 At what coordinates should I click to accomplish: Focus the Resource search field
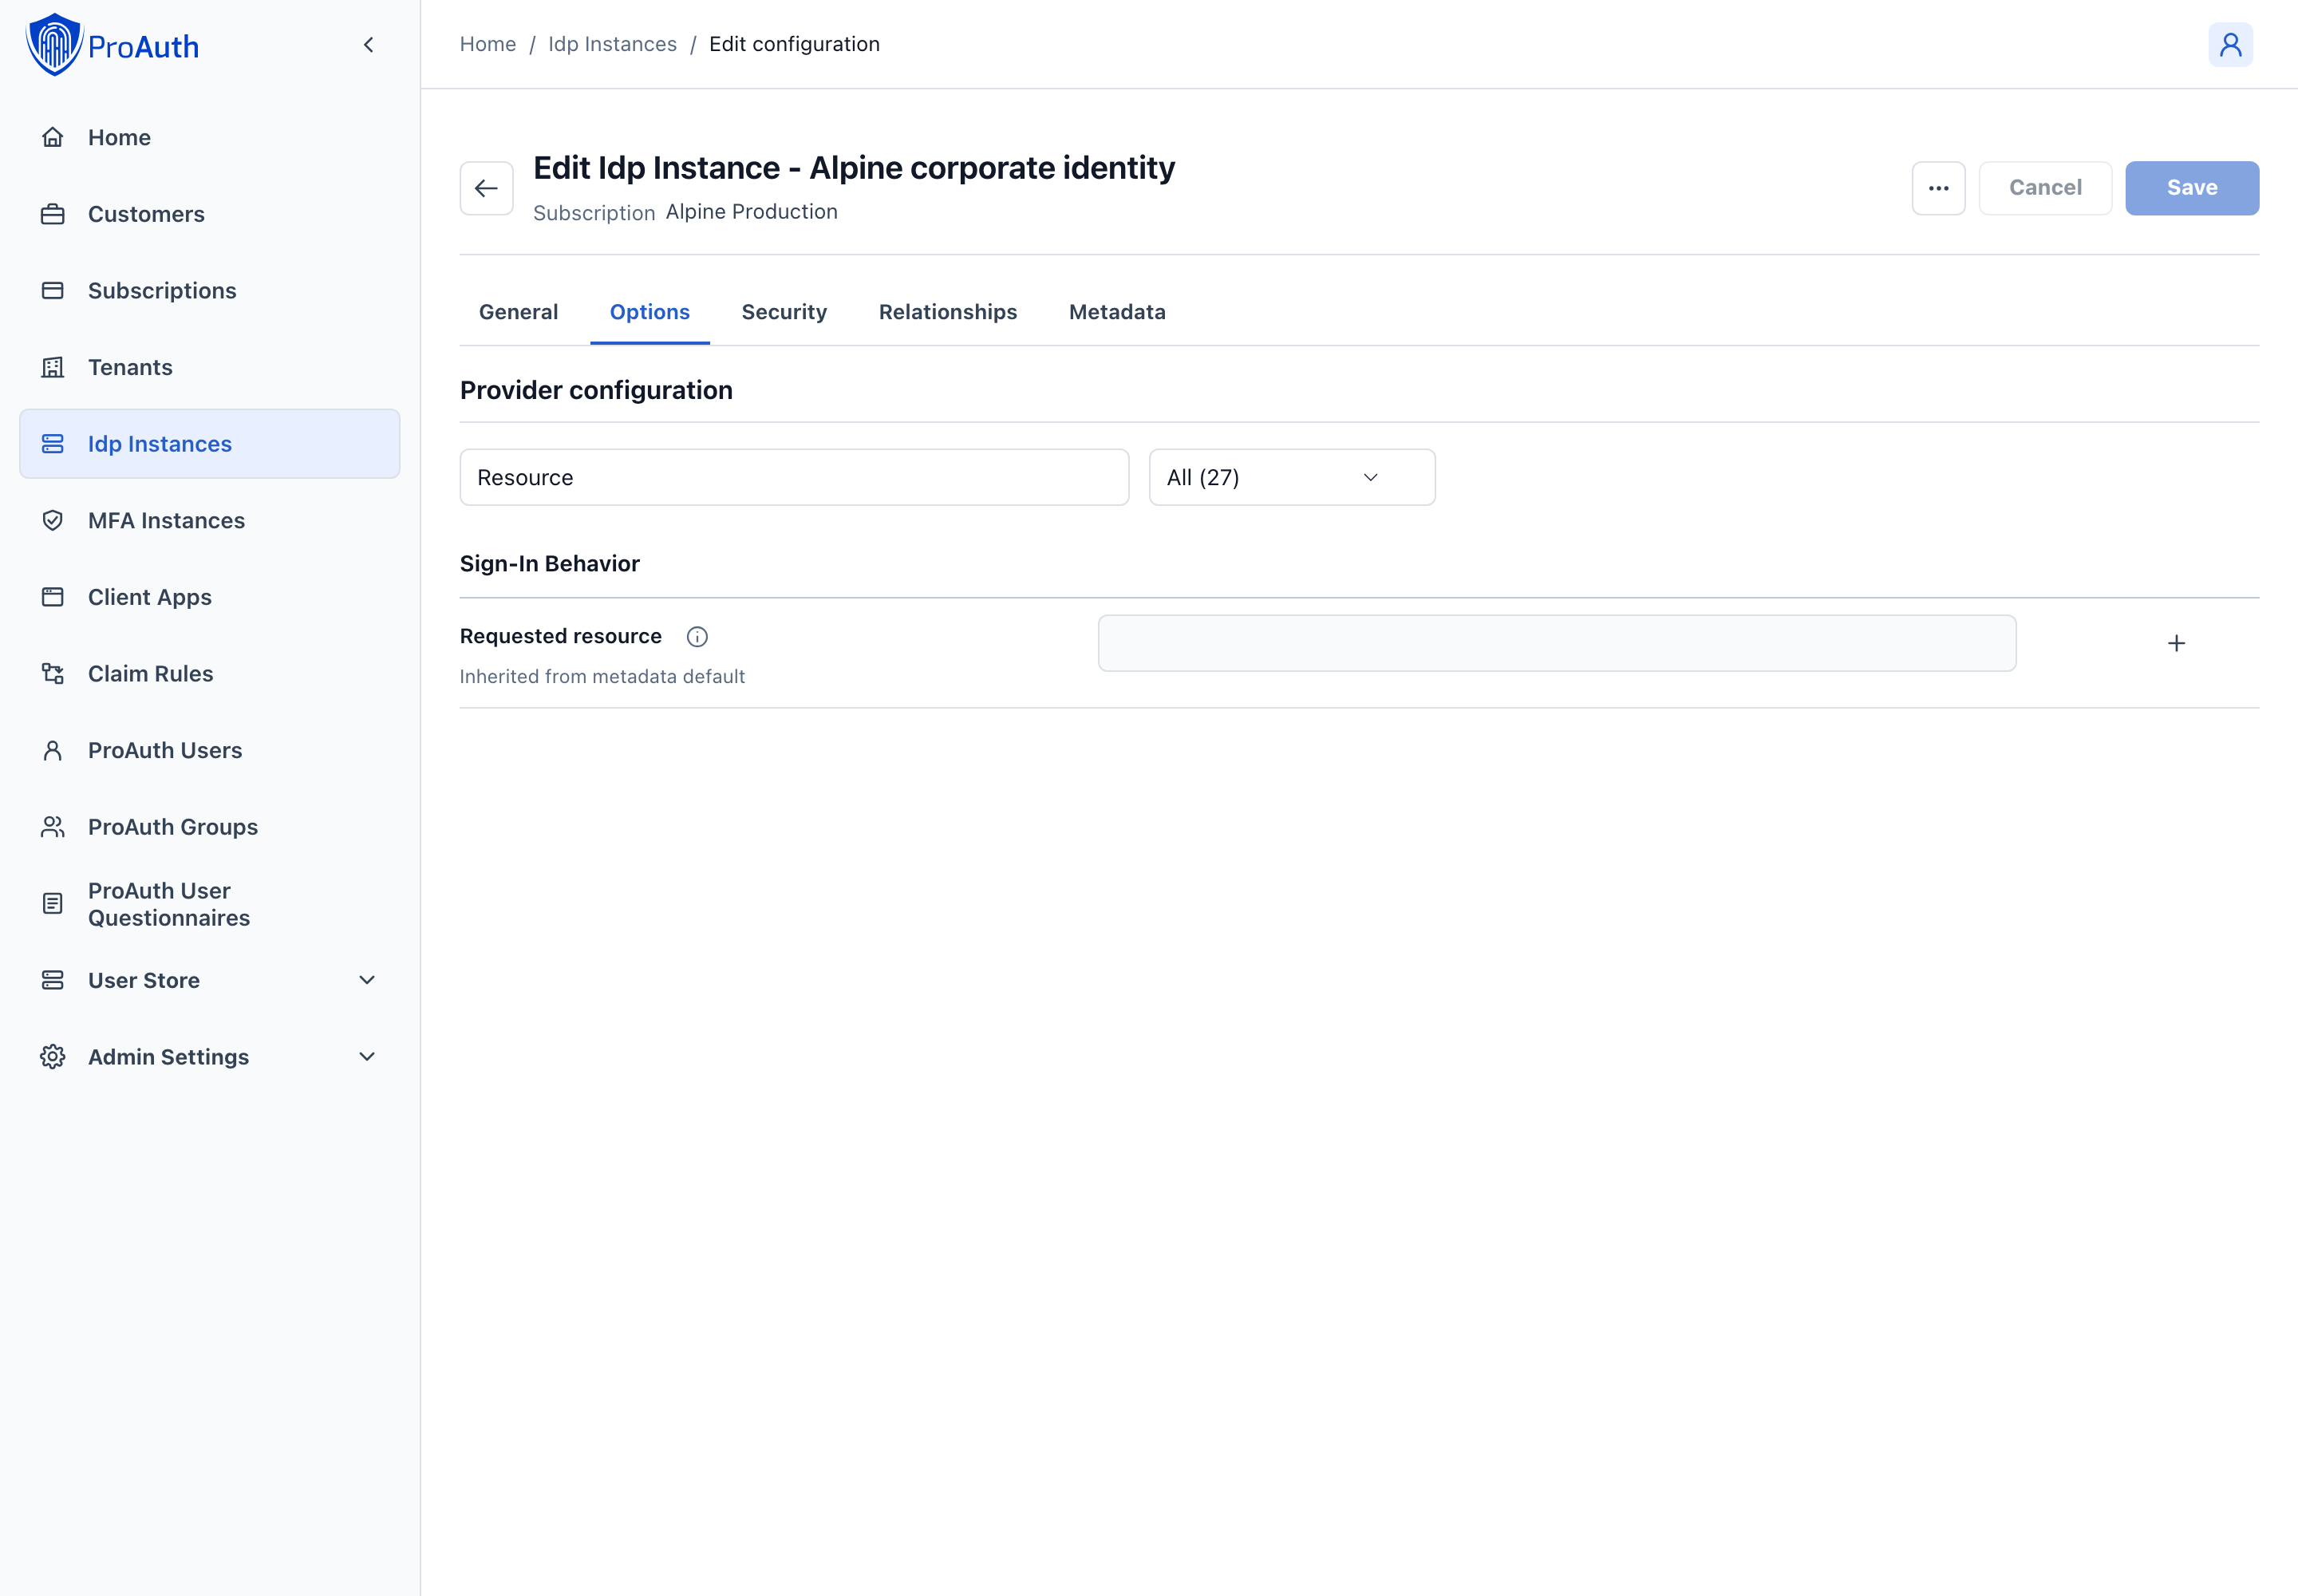click(794, 477)
